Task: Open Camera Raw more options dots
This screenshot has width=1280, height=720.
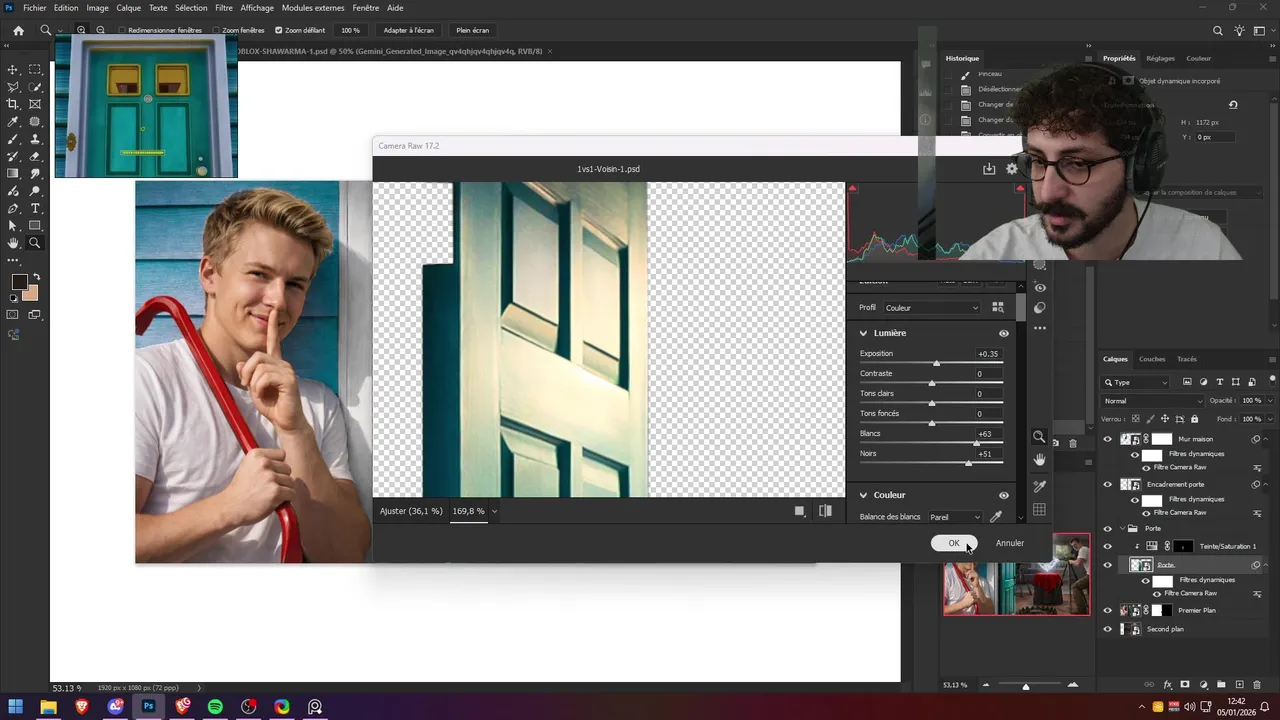Action: pos(1040,328)
